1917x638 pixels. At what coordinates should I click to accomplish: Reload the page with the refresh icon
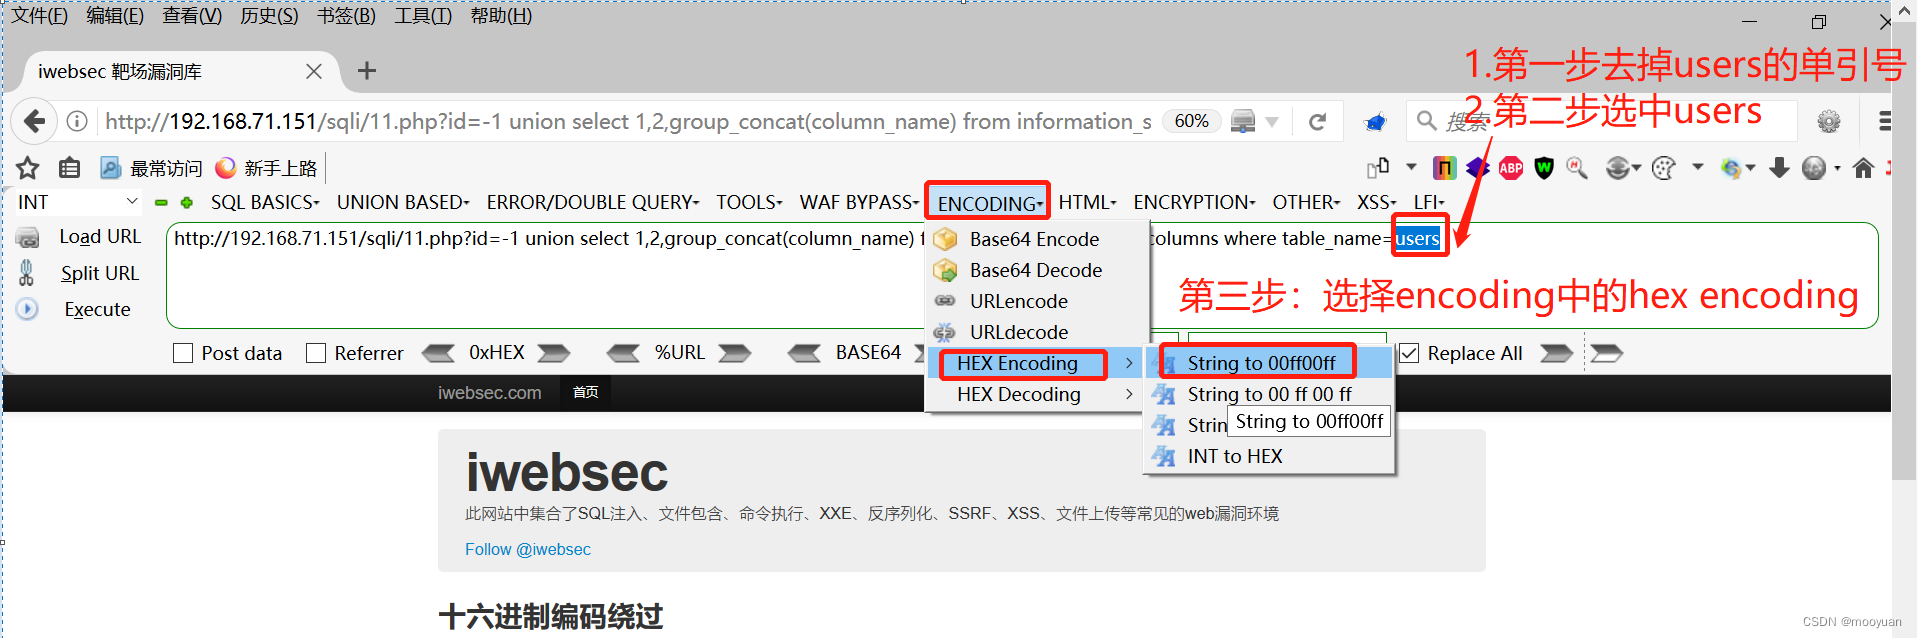1318,121
